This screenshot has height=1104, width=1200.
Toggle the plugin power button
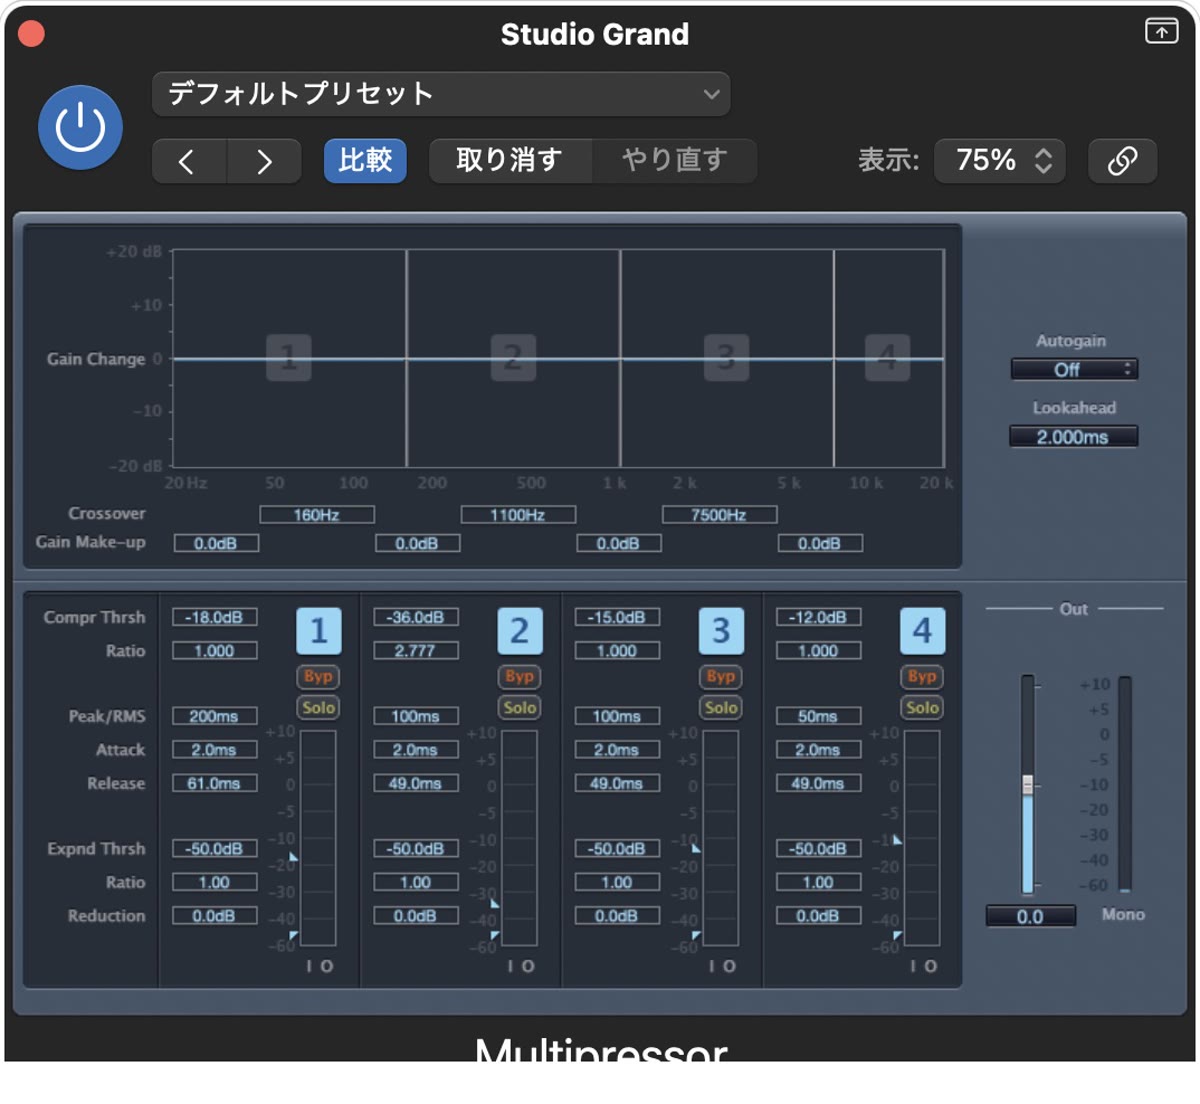(x=80, y=128)
